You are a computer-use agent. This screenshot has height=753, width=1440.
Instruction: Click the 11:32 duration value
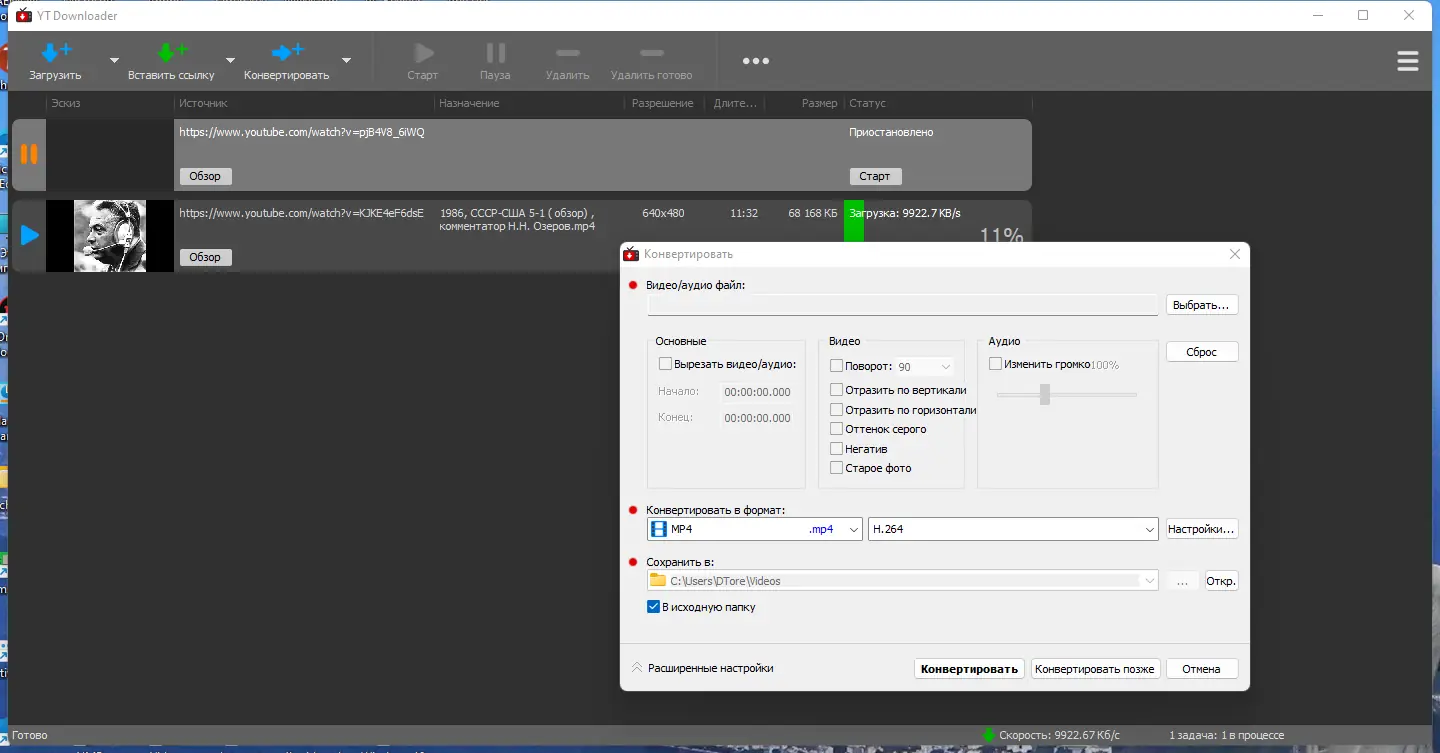tap(744, 213)
